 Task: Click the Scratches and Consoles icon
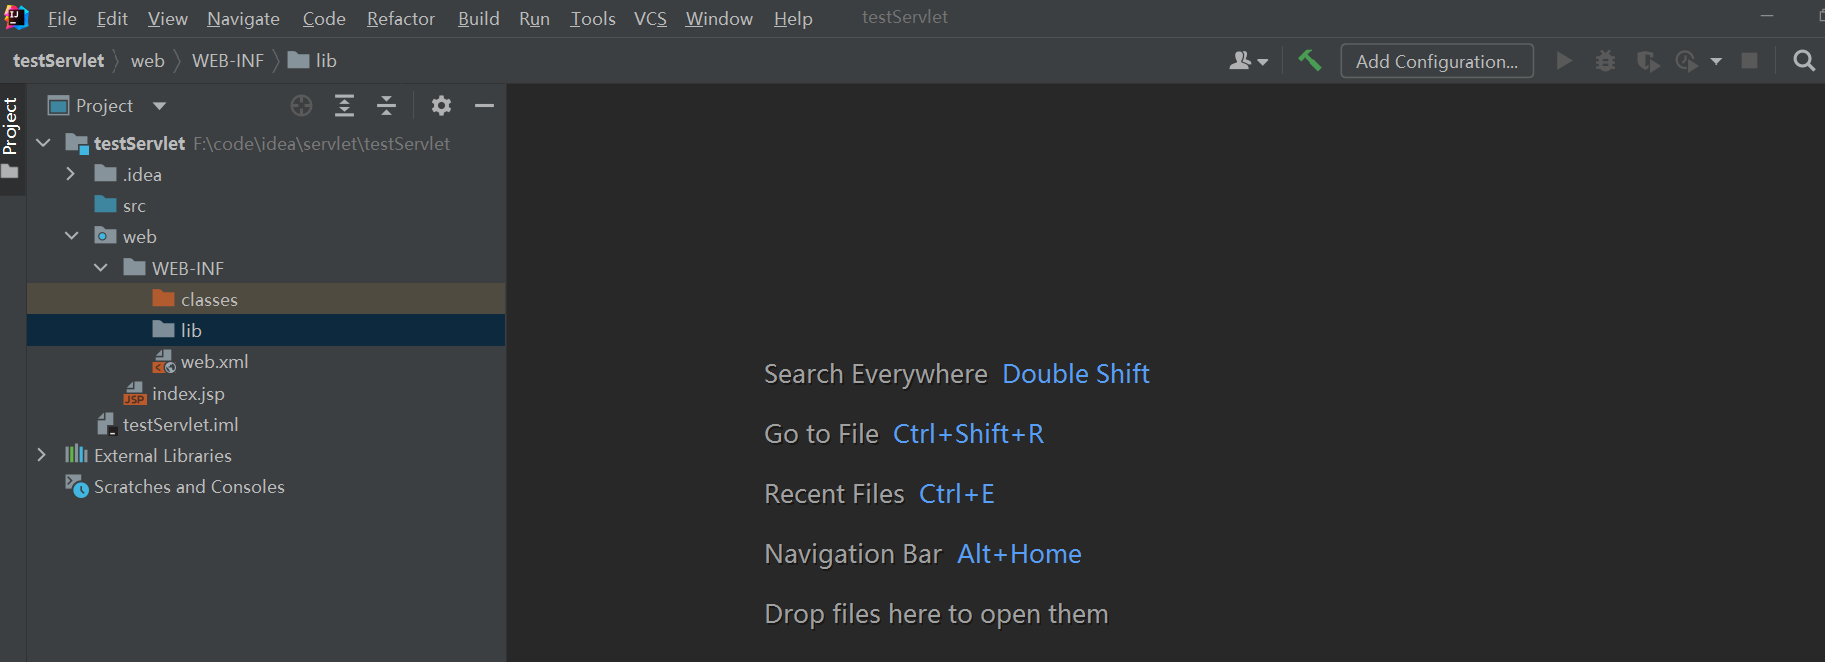pos(76,486)
